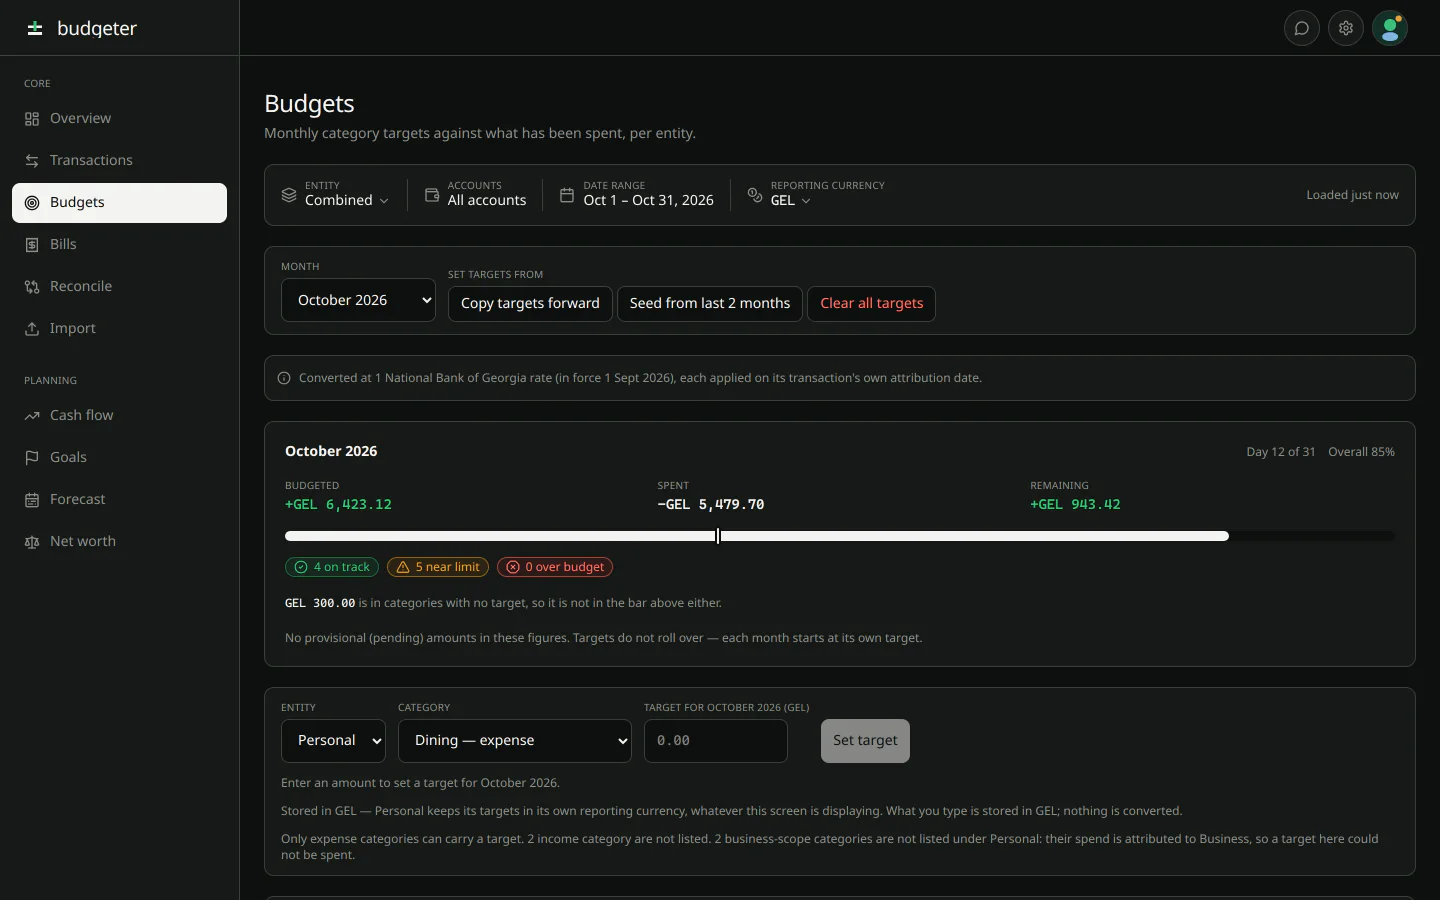Navigate to the Forecast label
This screenshot has height=900, width=1440.
point(77,499)
